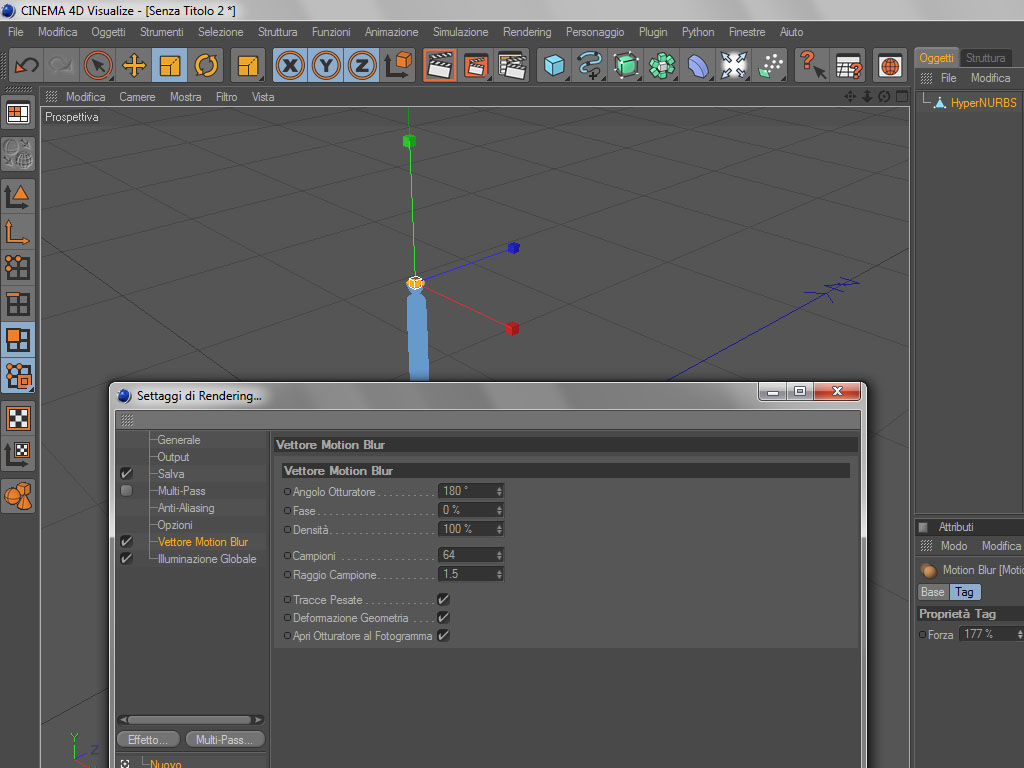Click the Effetto... button
This screenshot has height=768, width=1024.
(148, 739)
